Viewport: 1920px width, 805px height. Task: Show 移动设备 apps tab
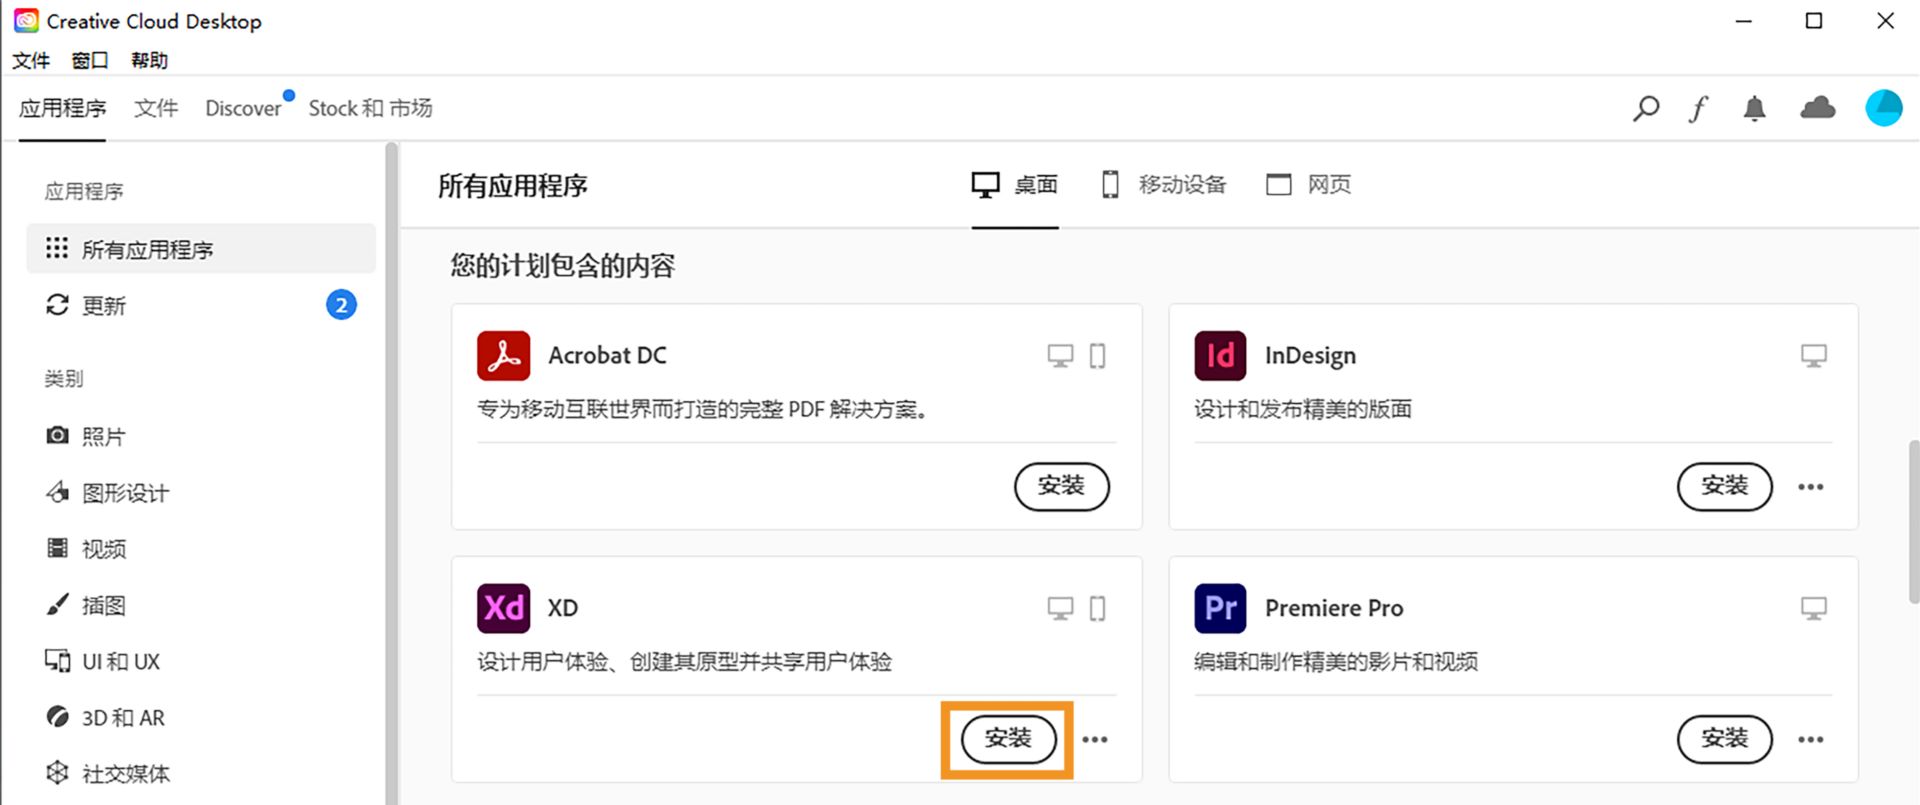1164,185
